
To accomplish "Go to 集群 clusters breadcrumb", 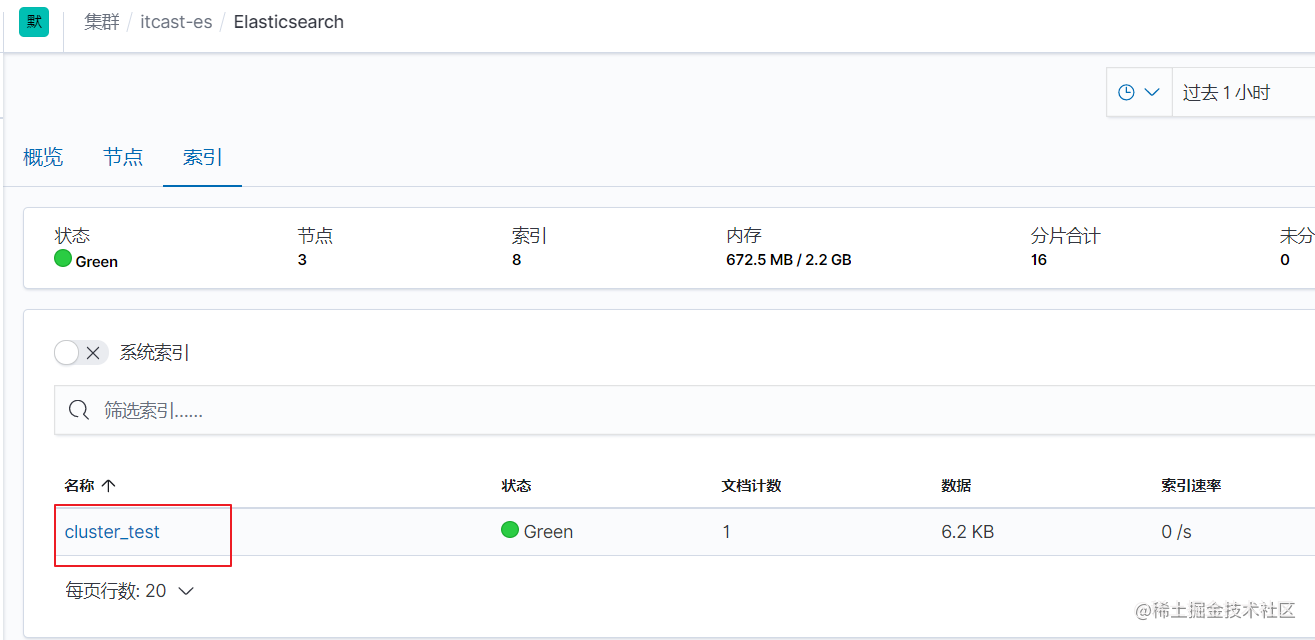I will 101,22.
